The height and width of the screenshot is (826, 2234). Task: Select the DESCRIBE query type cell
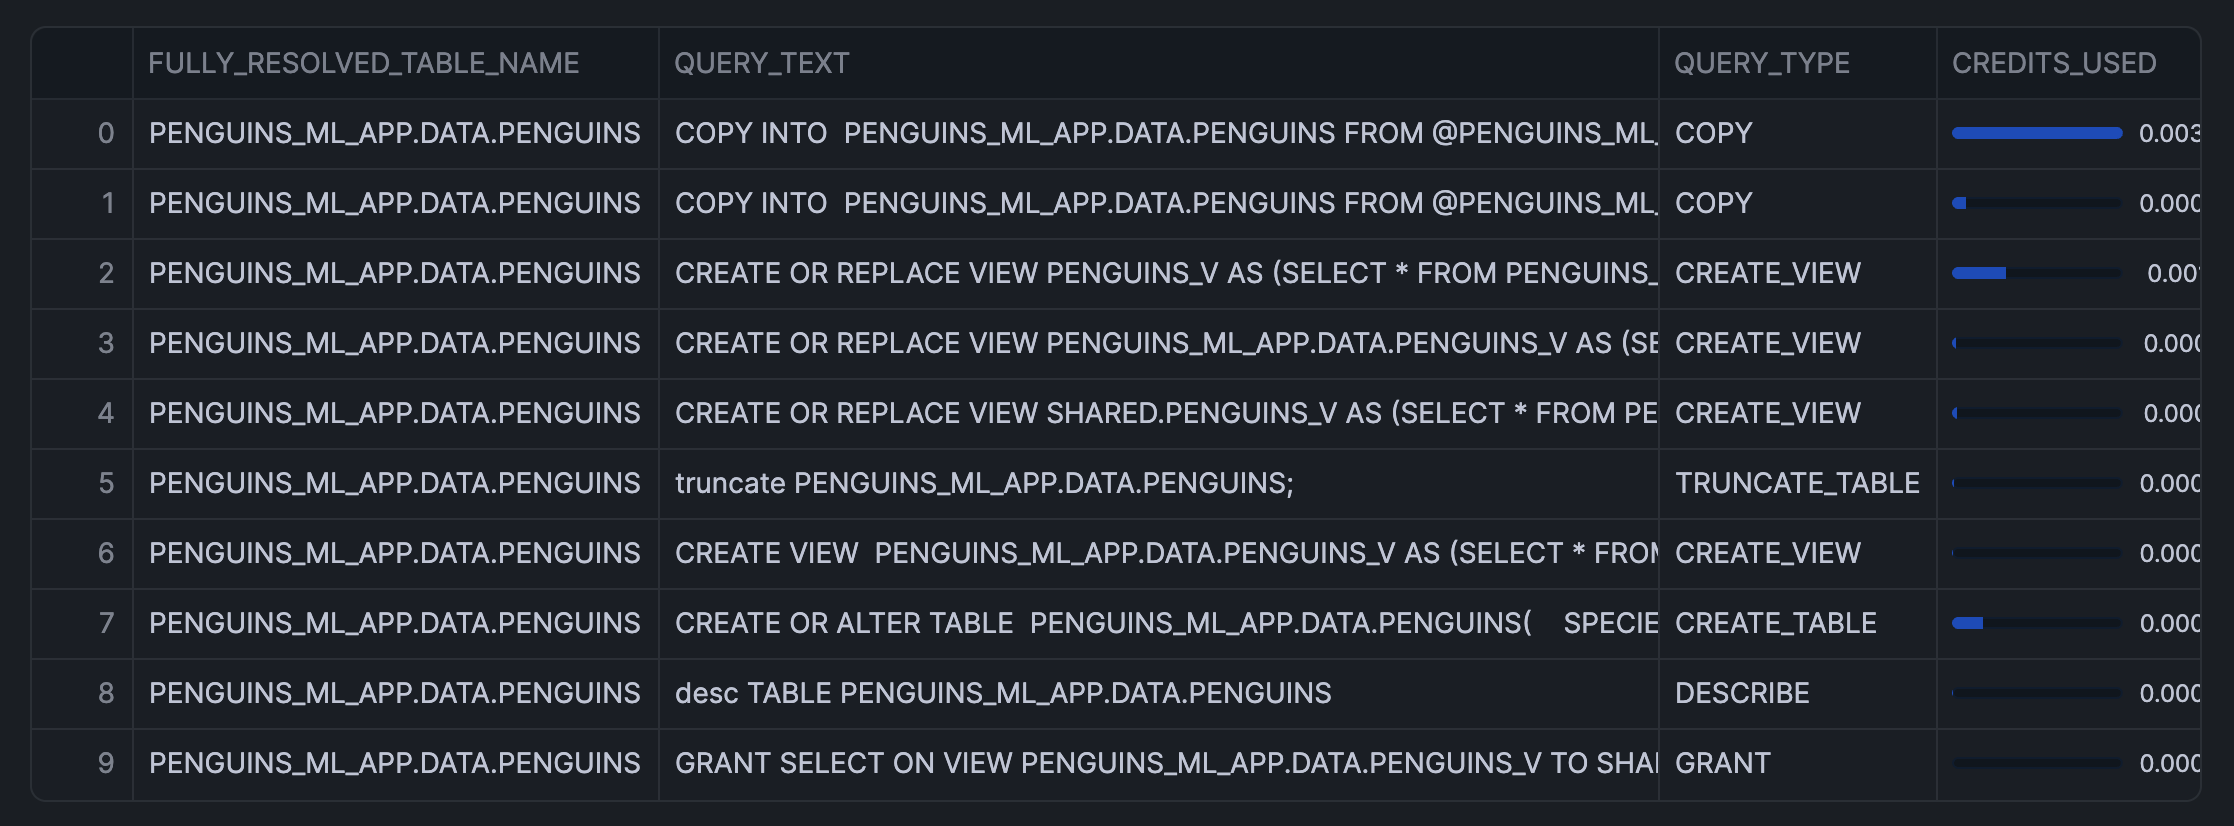(1742, 693)
